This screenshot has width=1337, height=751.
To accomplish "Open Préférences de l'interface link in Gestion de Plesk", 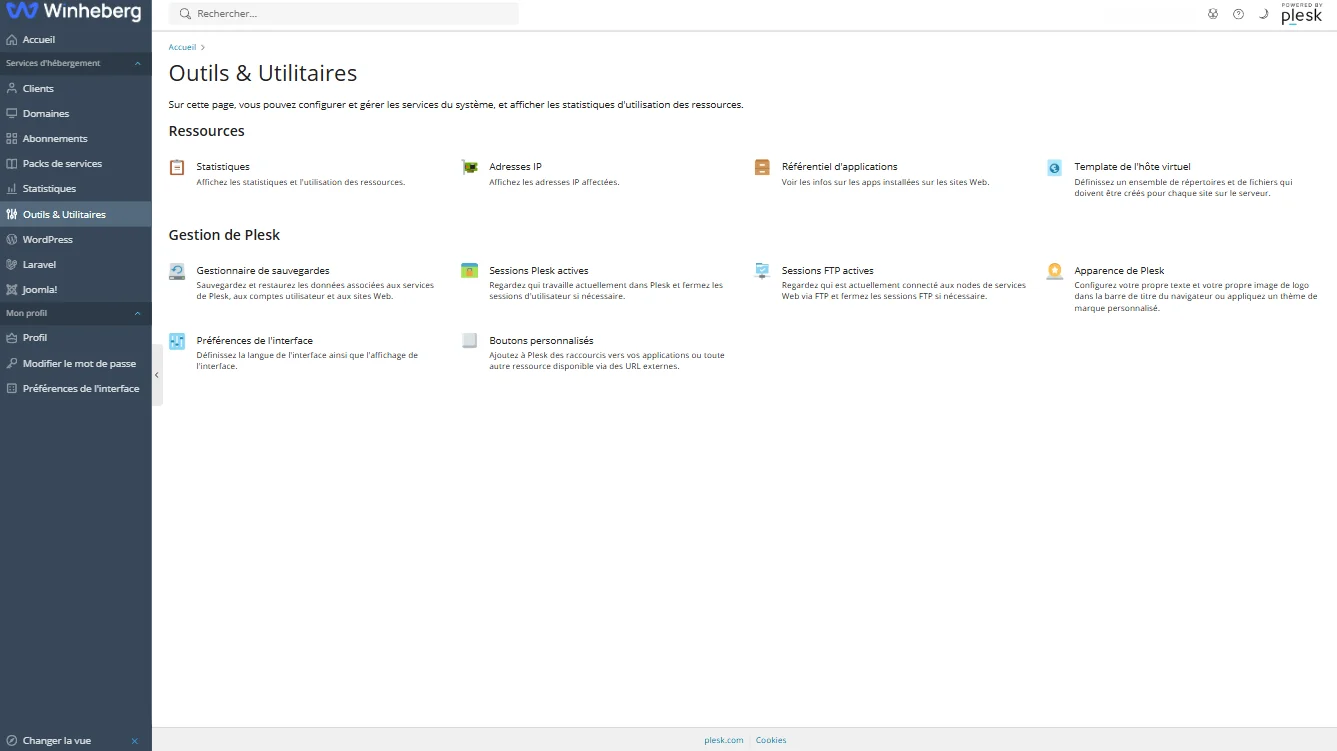I will pyautogui.click(x=255, y=341).
